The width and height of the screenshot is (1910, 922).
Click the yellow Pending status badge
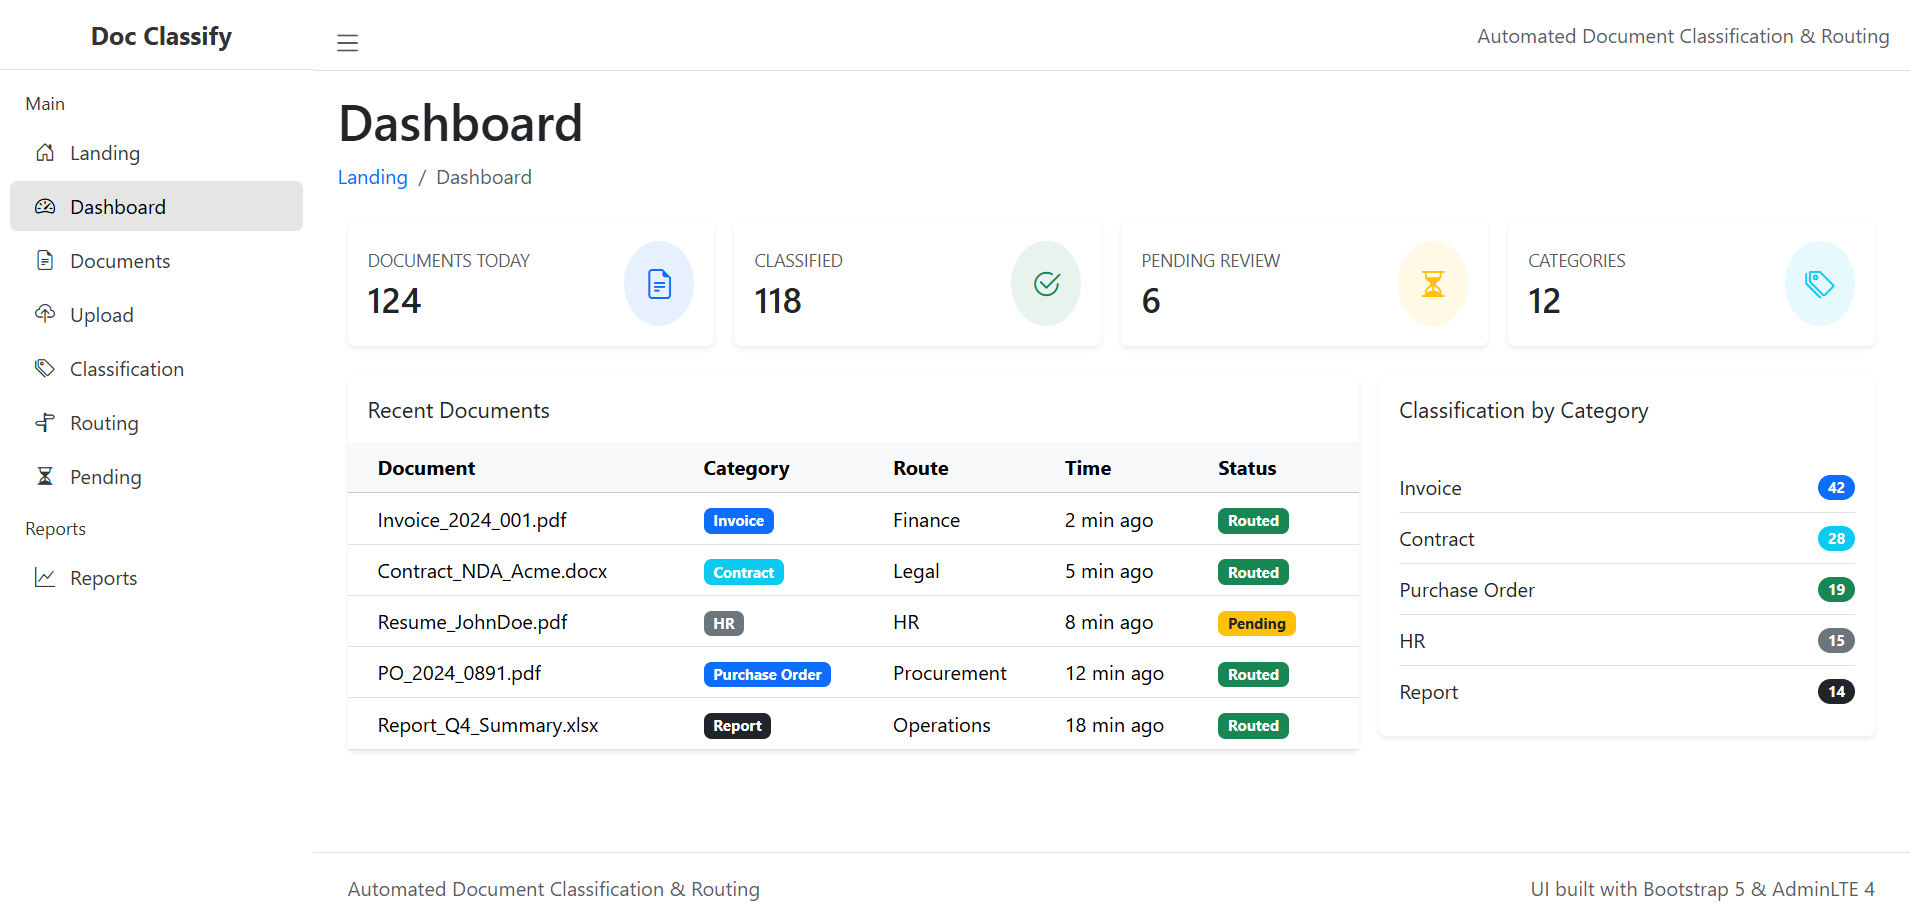tap(1256, 624)
